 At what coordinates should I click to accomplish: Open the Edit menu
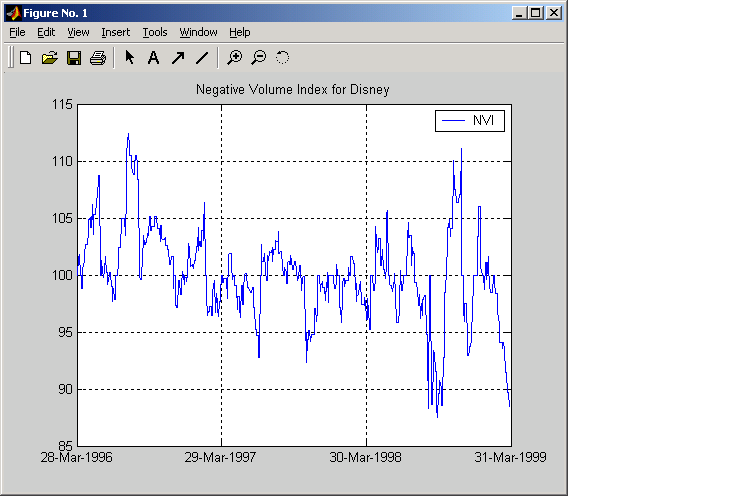click(x=46, y=32)
